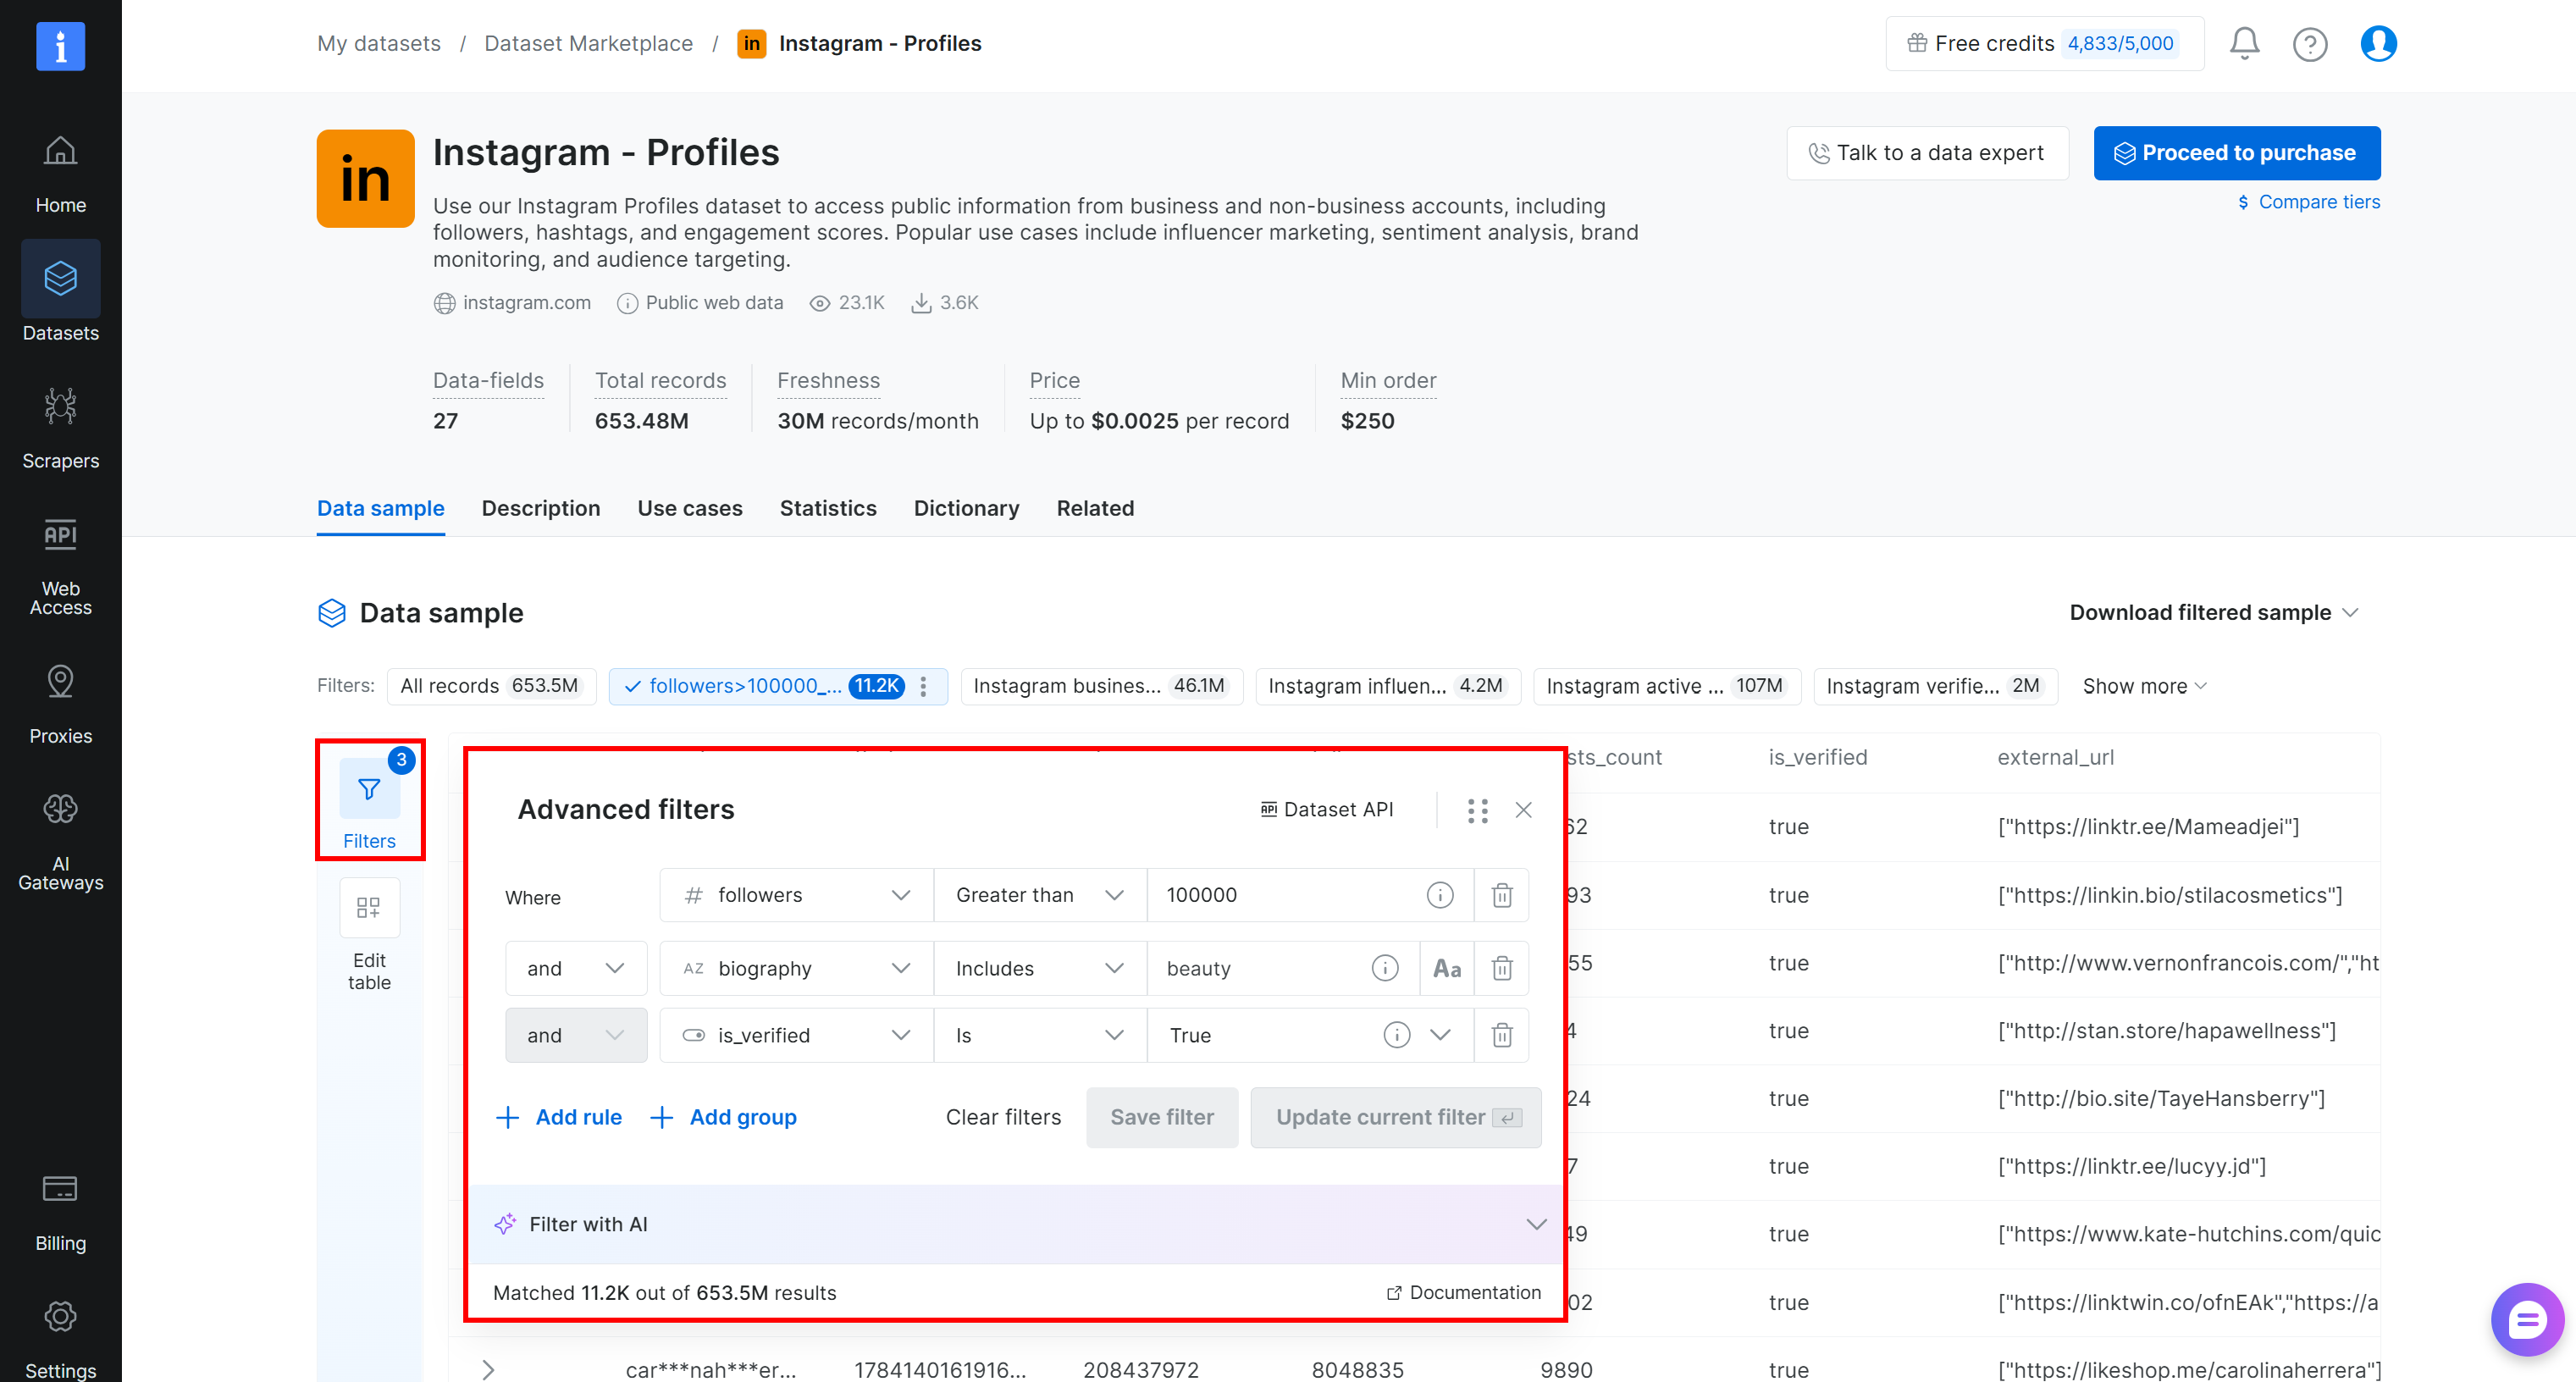Viewport: 2576px width, 1382px height.
Task: Open chat support bubble
Action: point(2526,1319)
